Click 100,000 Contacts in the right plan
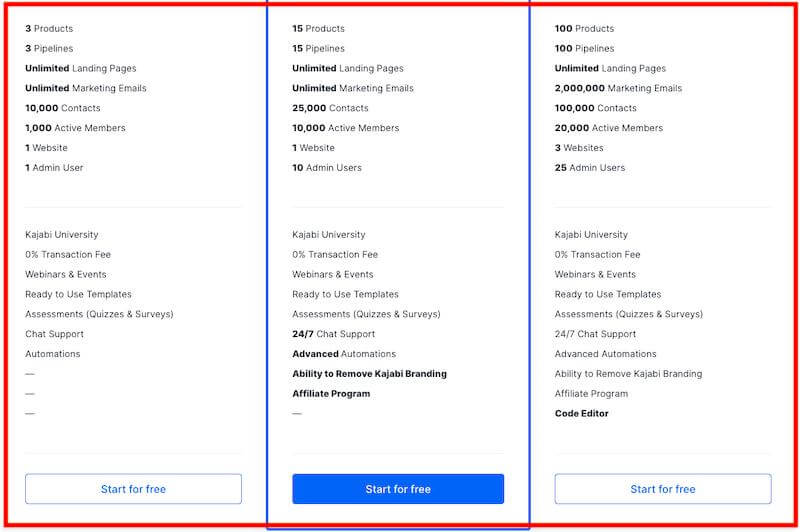 [595, 108]
